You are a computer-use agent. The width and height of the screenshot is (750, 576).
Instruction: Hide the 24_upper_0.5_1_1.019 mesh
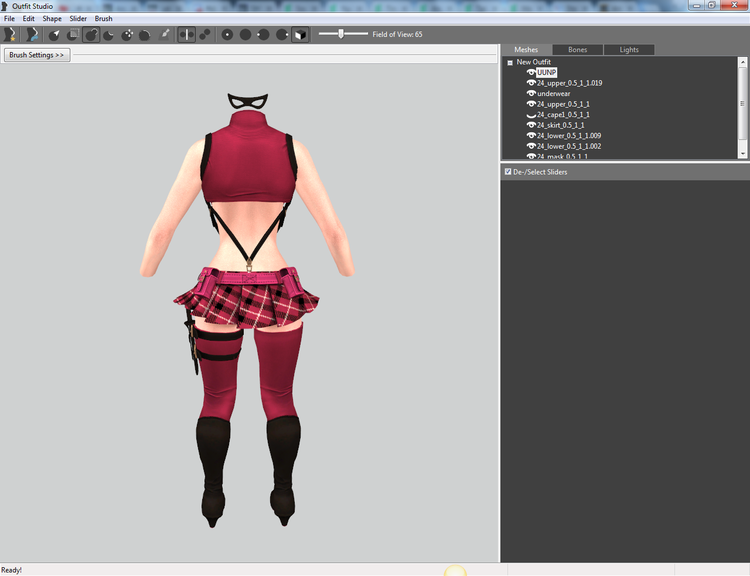click(x=531, y=83)
